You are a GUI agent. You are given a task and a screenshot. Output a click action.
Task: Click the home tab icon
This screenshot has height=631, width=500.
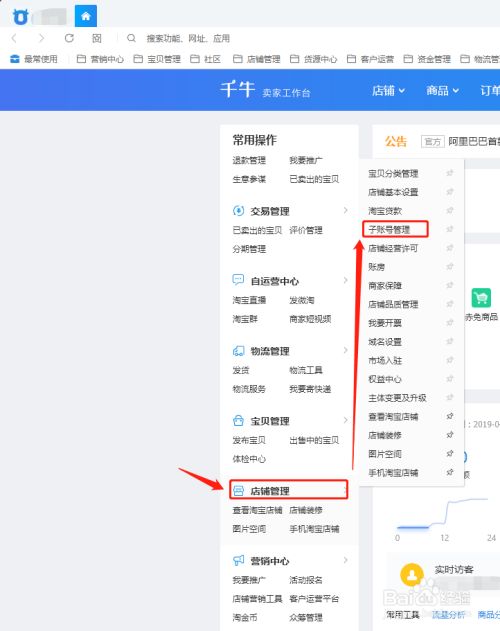coord(86,16)
